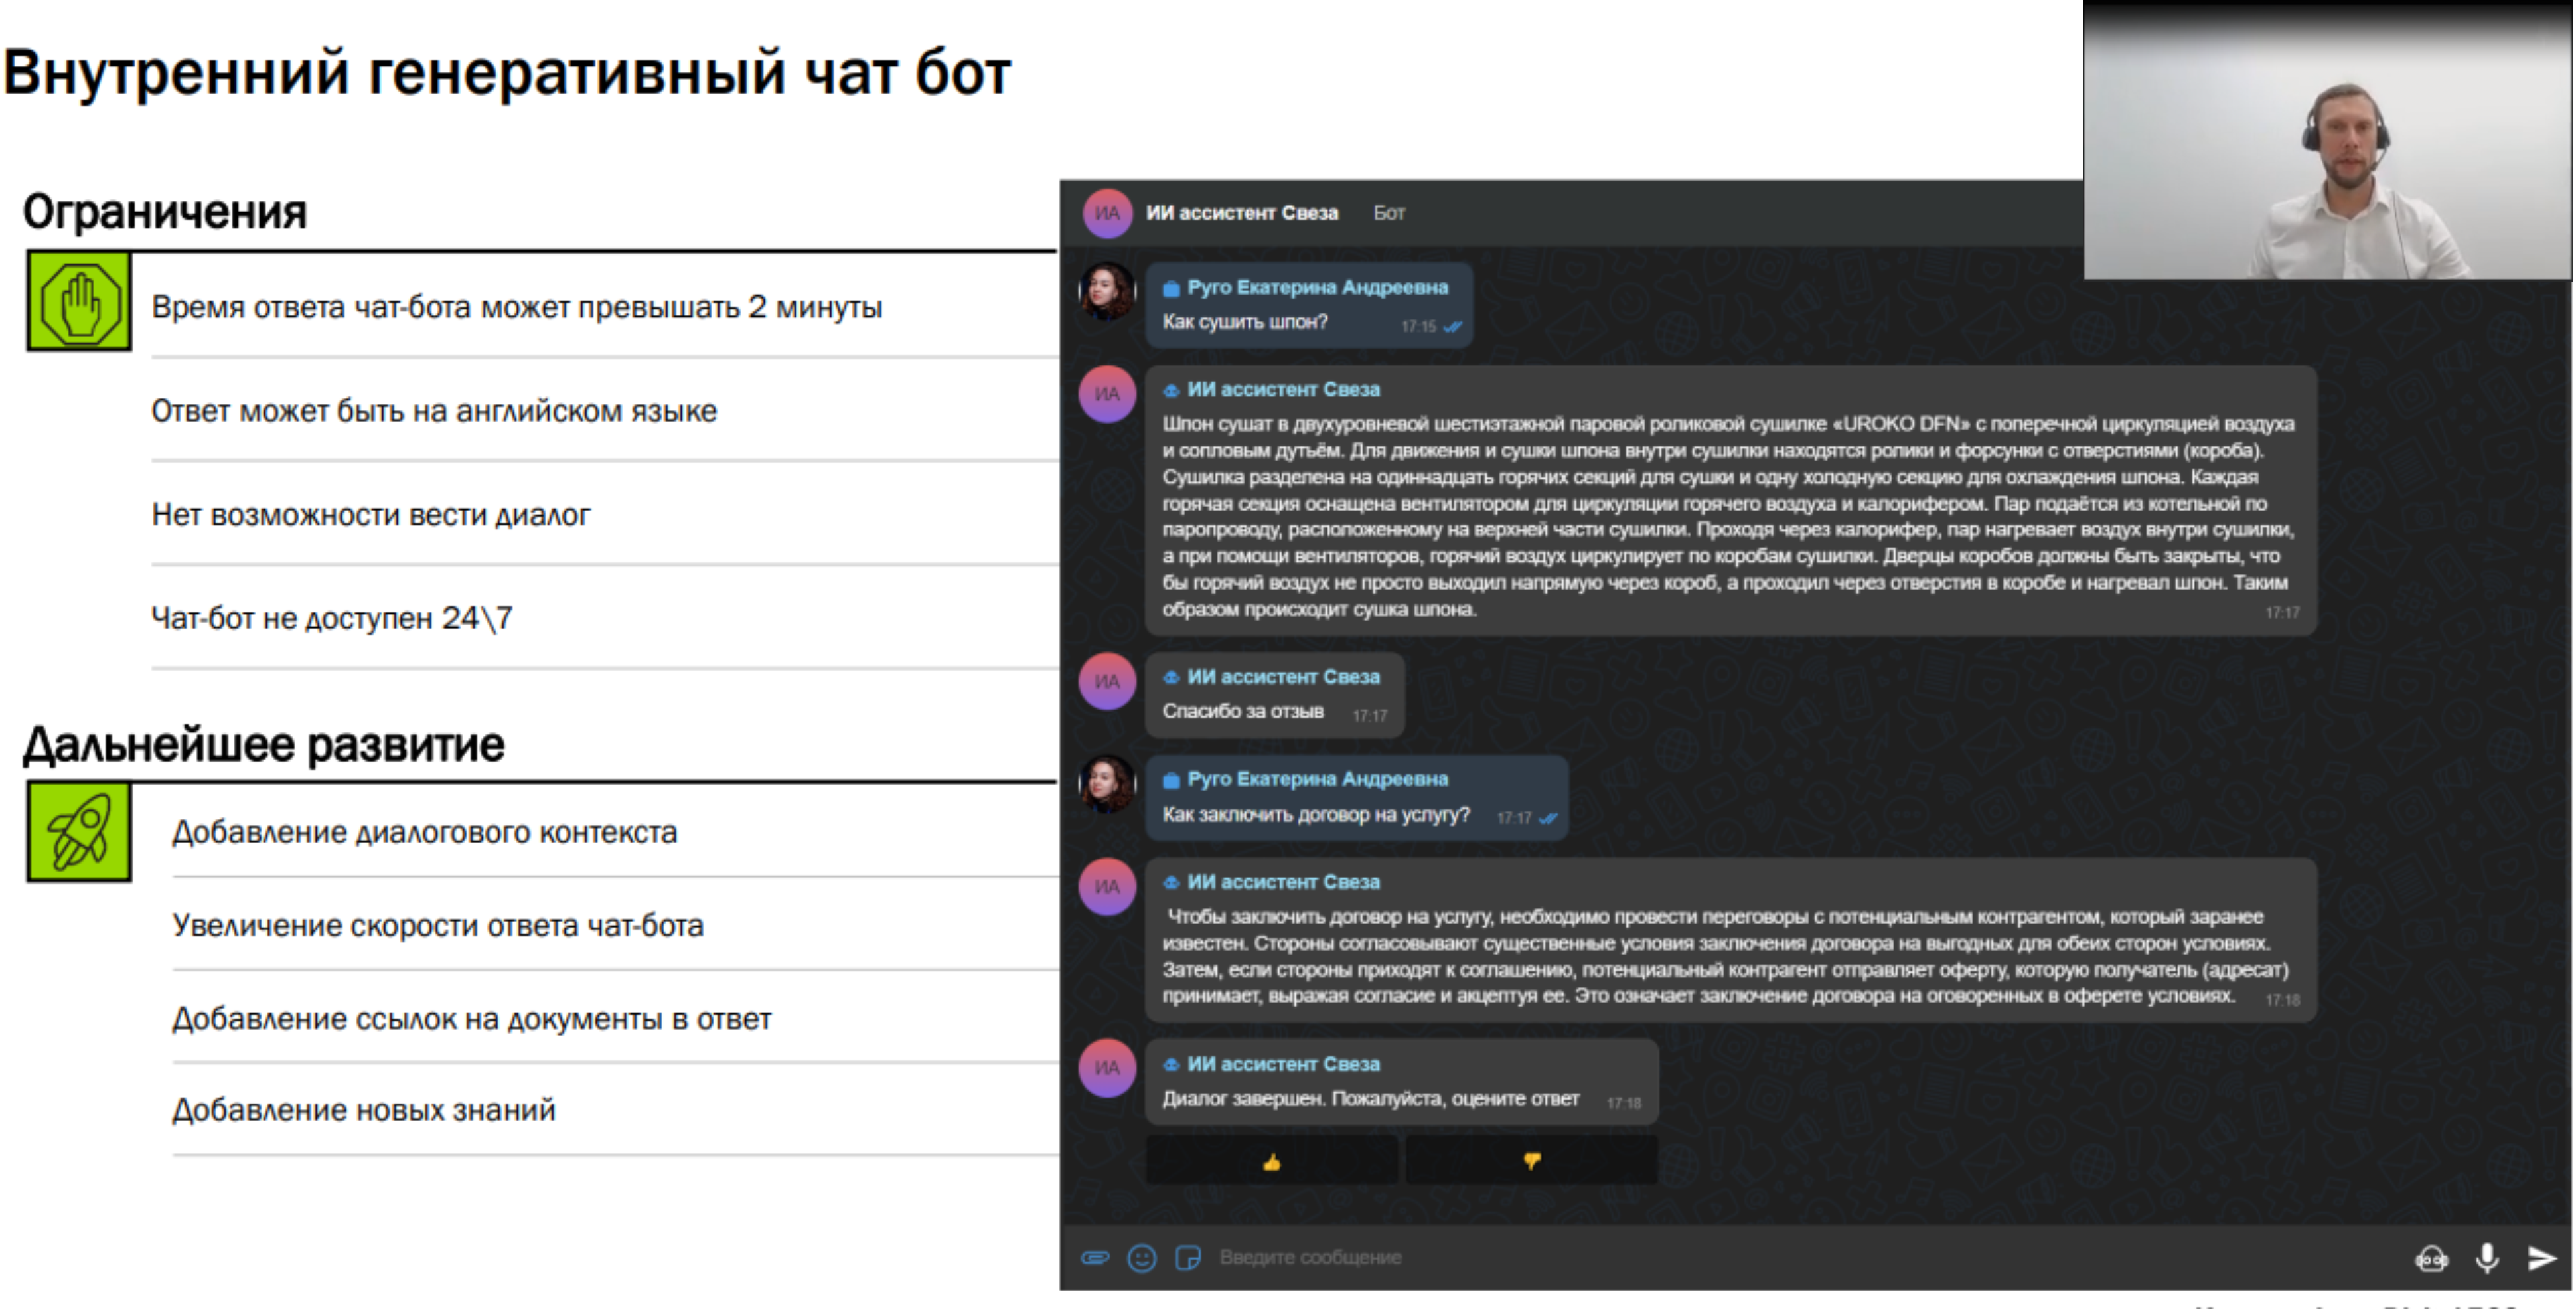Click the speaker webcam video thumbnail
This screenshot has width=2576, height=1310.
click(2327, 140)
